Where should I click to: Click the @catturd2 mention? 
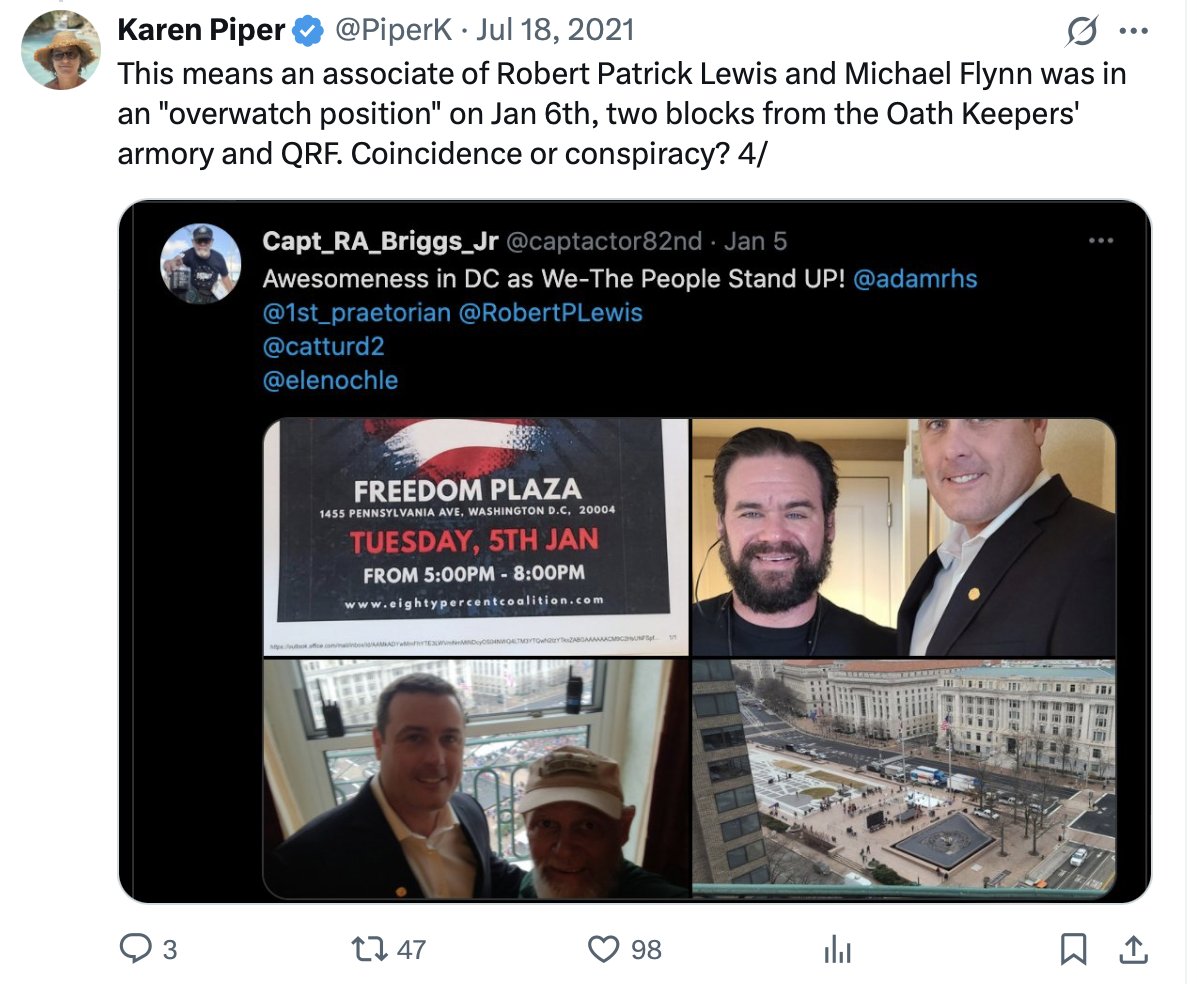point(323,347)
